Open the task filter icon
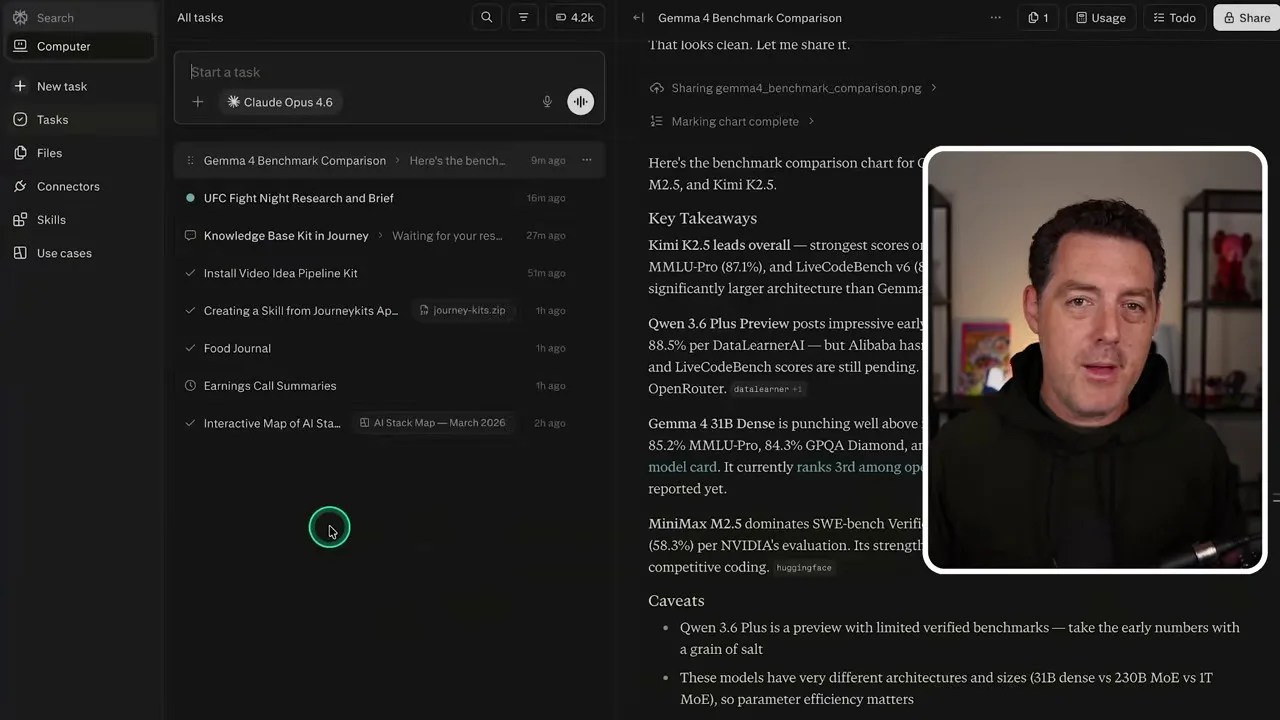The image size is (1280, 720). coord(523,17)
